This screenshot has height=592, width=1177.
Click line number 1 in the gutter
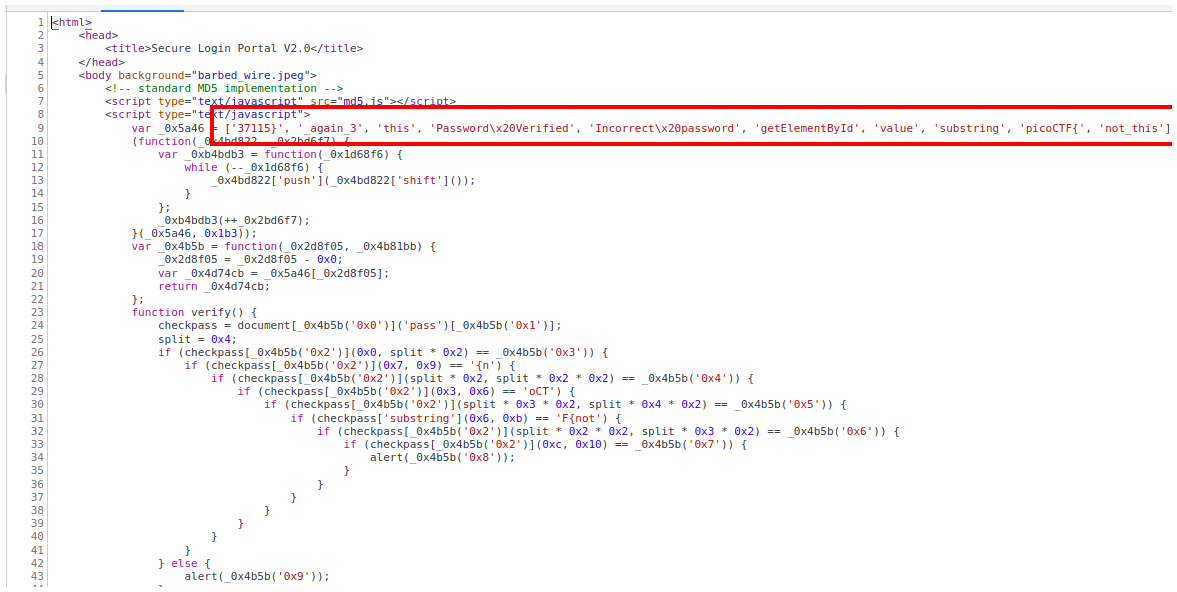coord(39,22)
